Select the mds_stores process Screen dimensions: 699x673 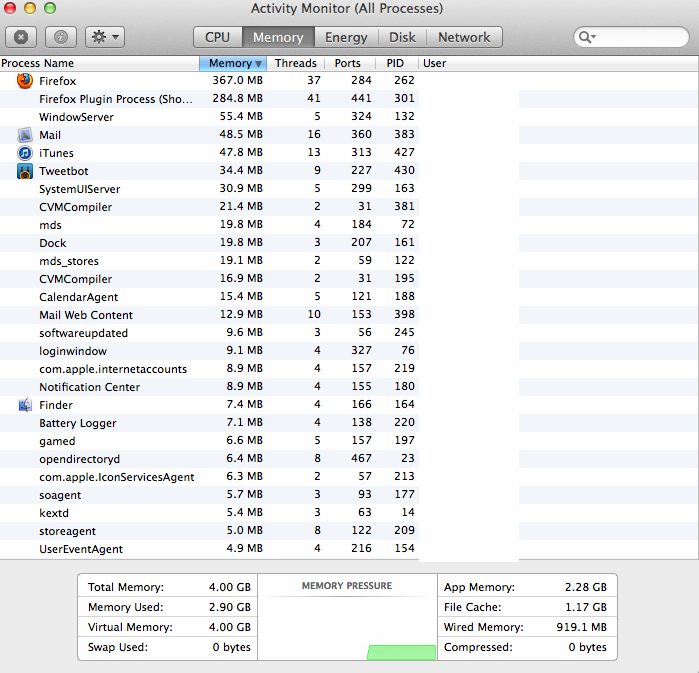coord(350,261)
